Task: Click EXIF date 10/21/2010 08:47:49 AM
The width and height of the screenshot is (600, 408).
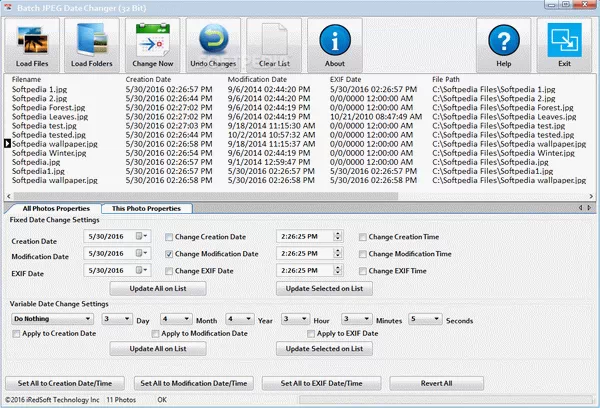Action: tap(376, 117)
